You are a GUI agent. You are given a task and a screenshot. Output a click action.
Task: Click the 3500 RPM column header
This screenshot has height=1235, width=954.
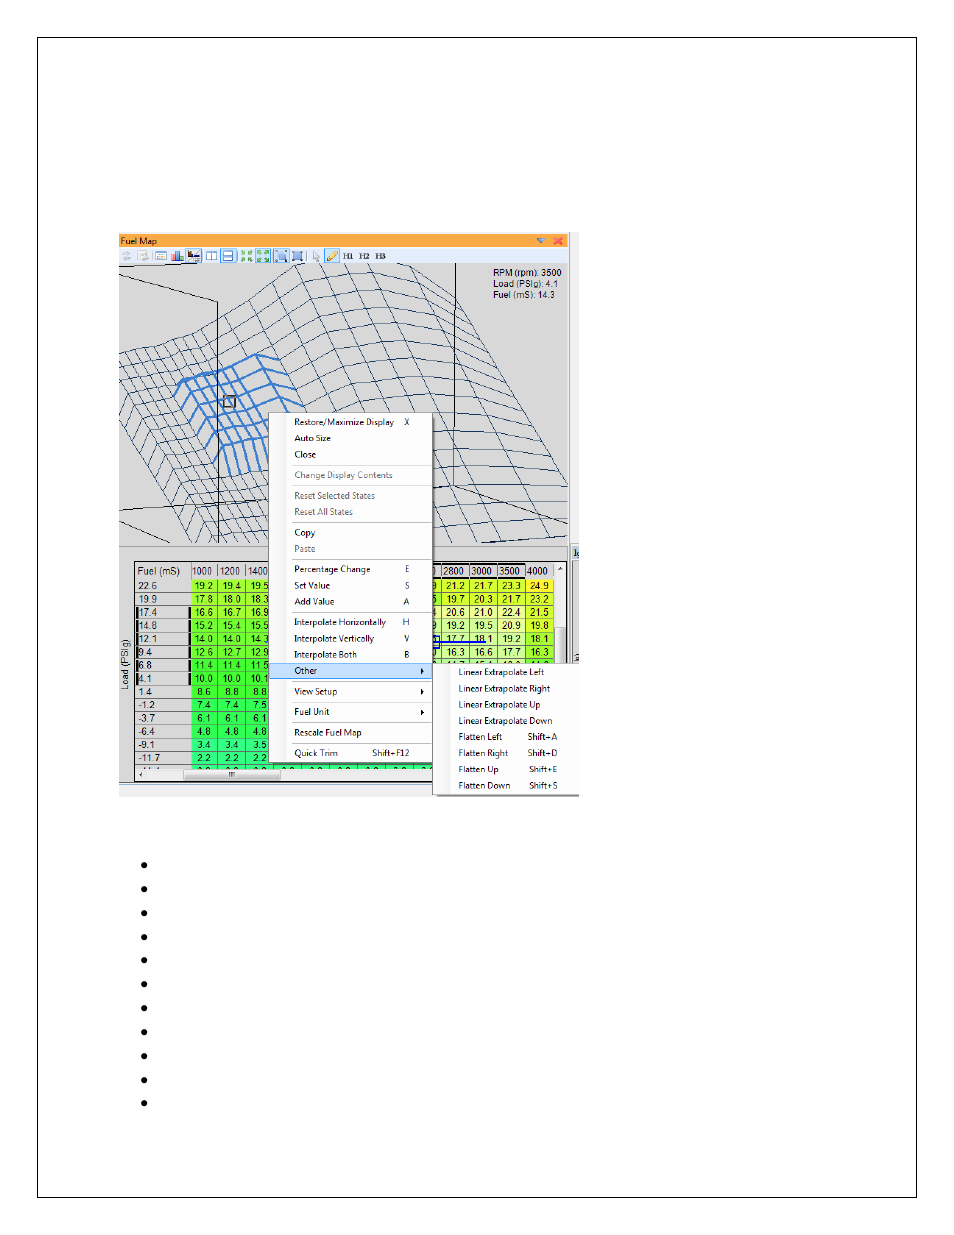click(511, 571)
